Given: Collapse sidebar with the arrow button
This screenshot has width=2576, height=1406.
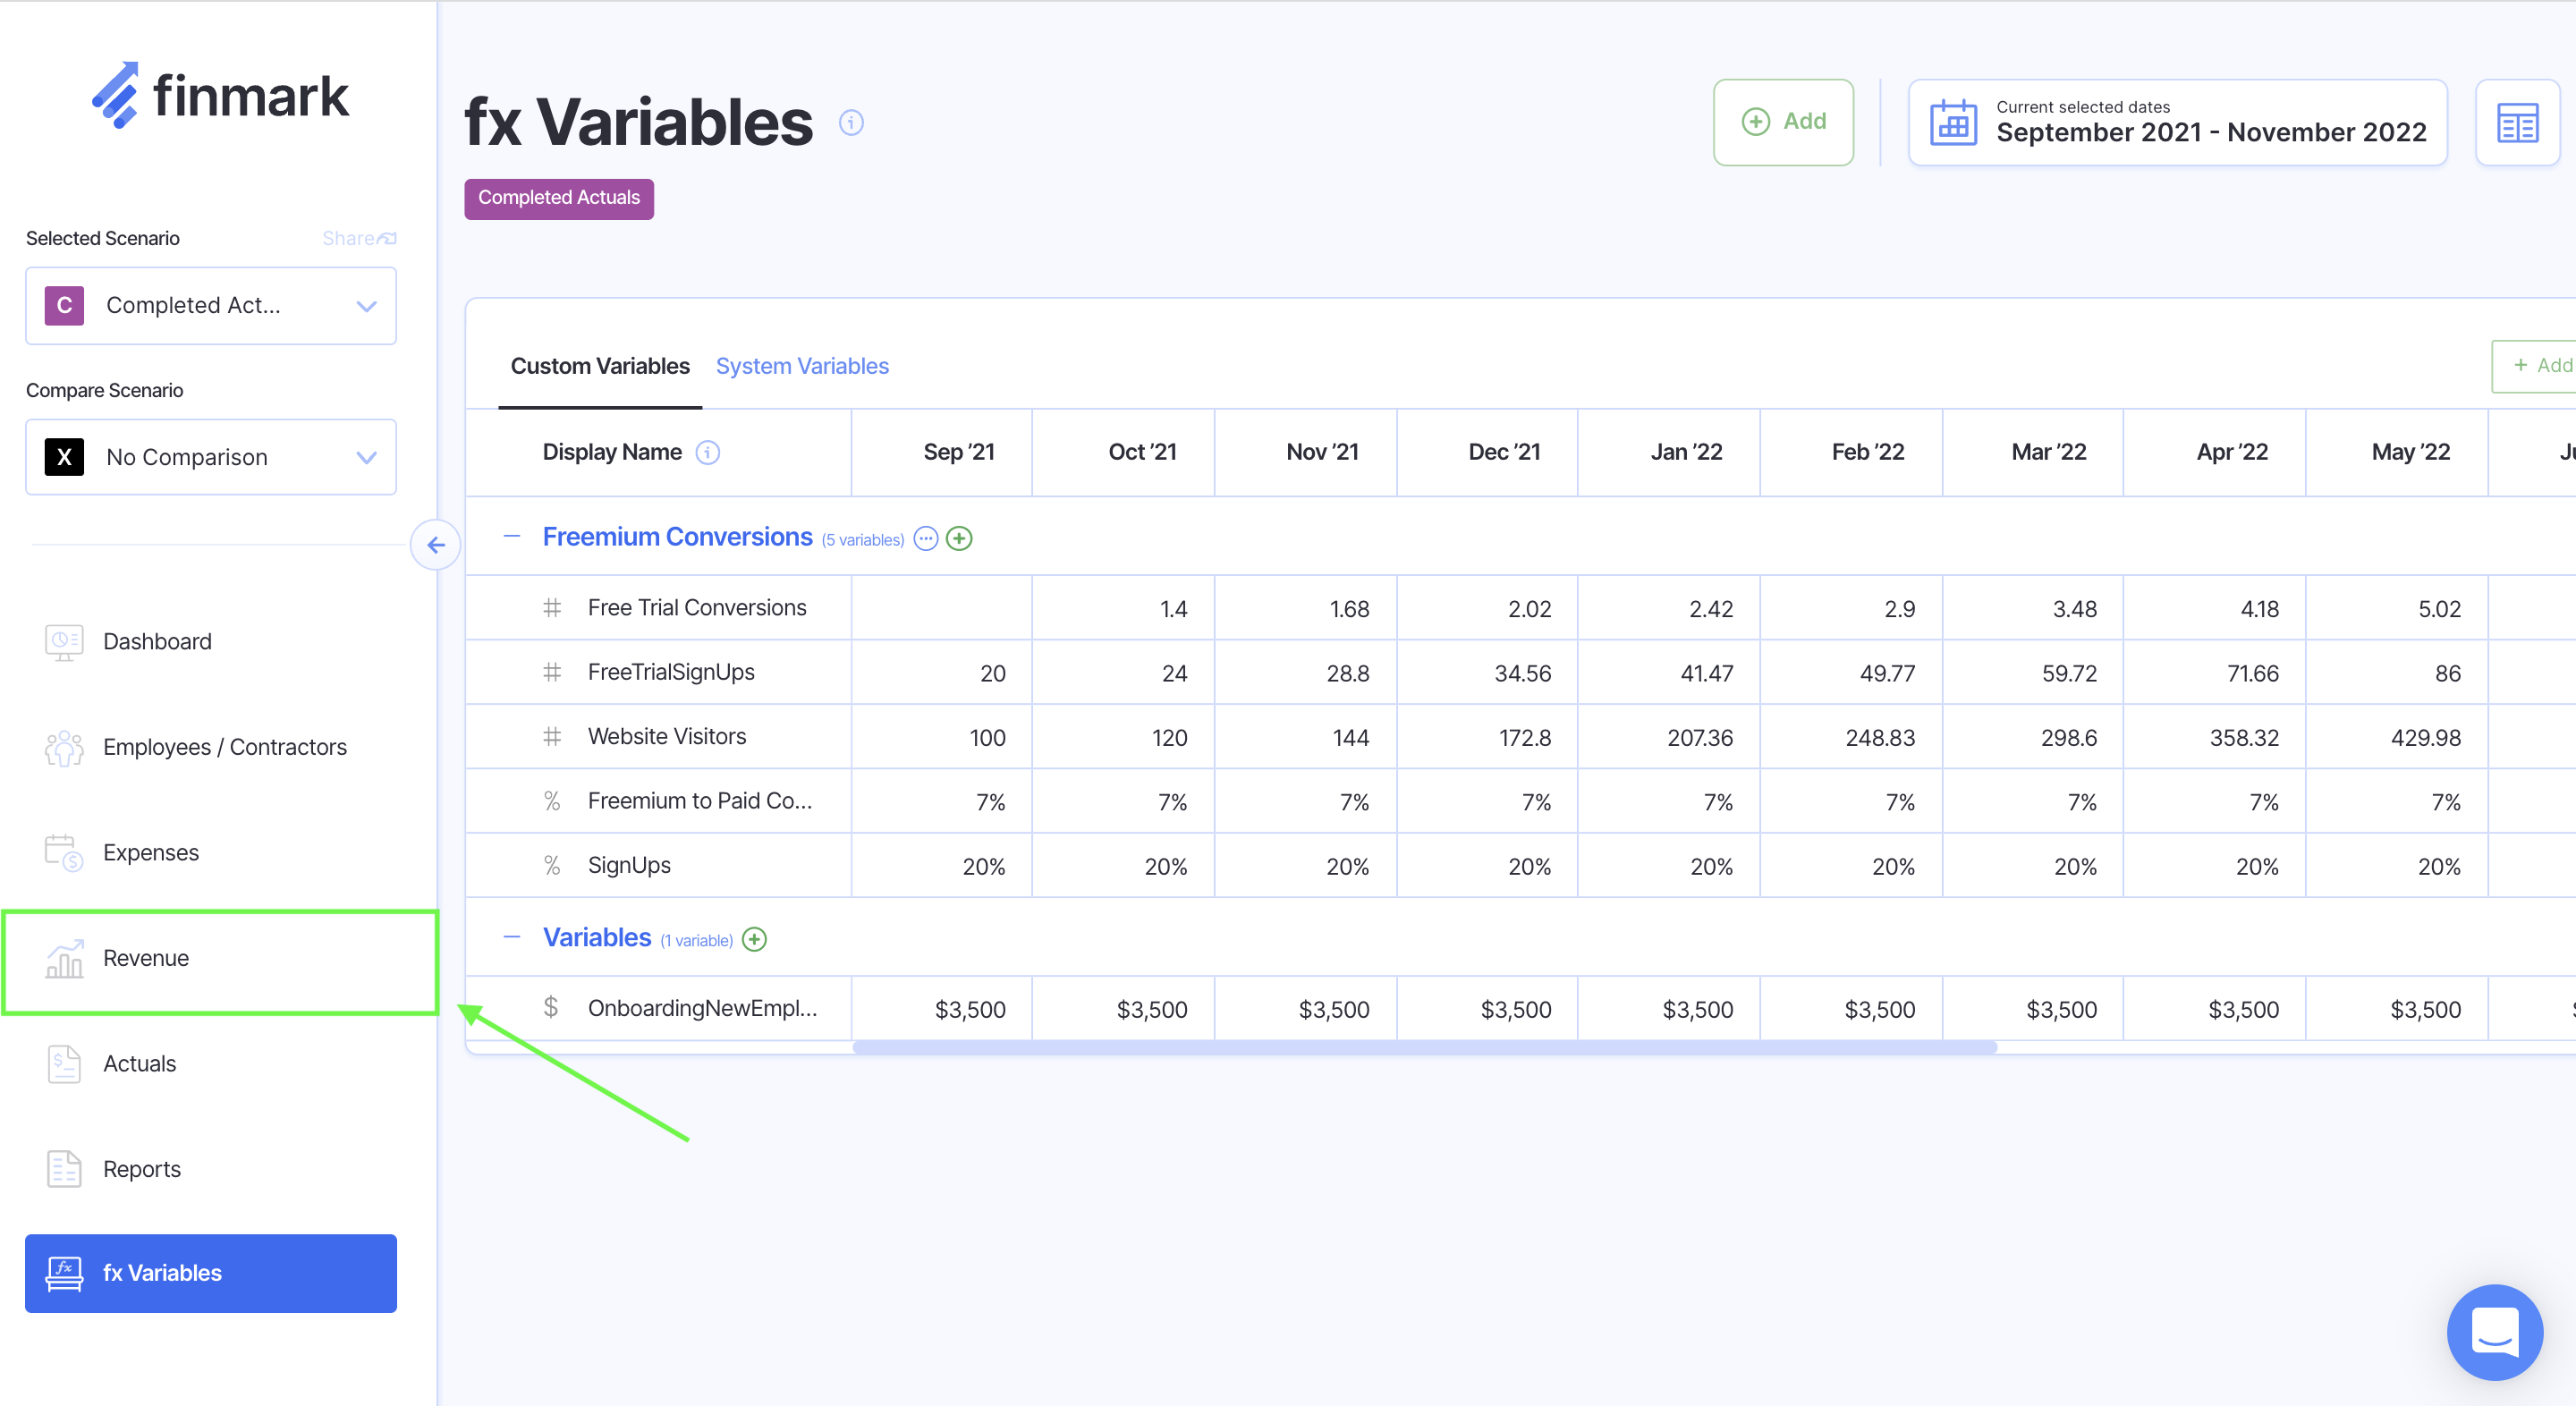Looking at the screenshot, I should click(436, 545).
